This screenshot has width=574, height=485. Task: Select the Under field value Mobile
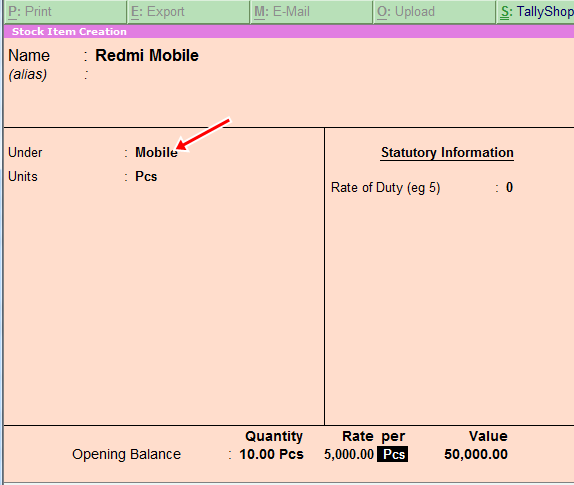tap(156, 152)
